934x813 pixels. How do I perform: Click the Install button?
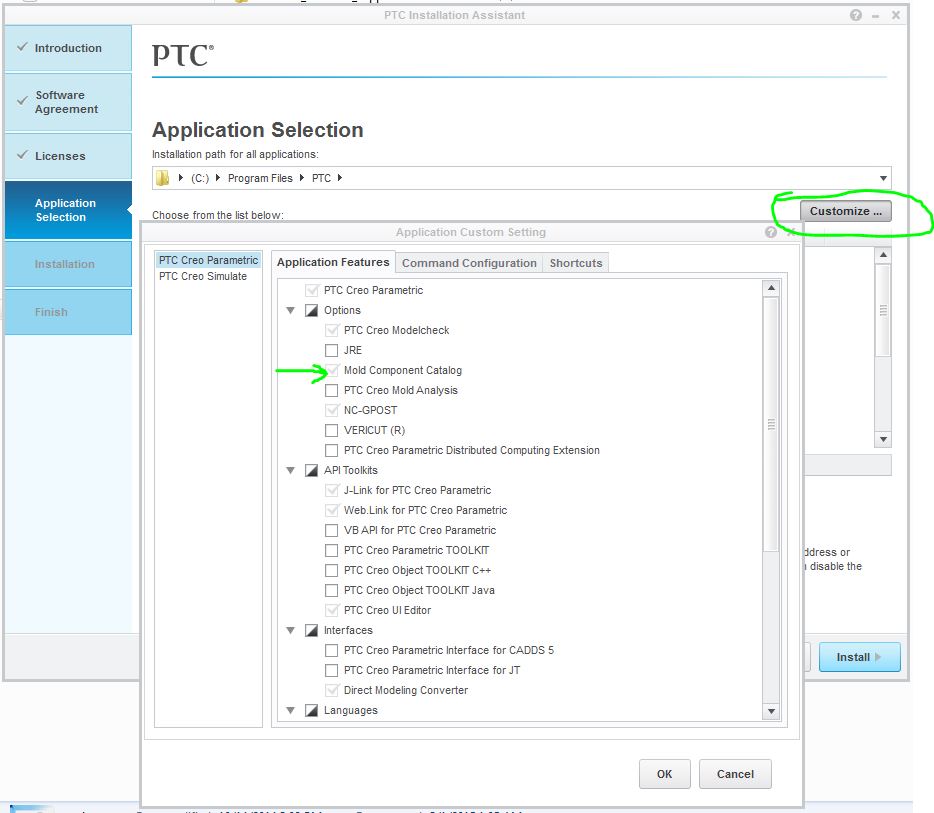click(859, 657)
